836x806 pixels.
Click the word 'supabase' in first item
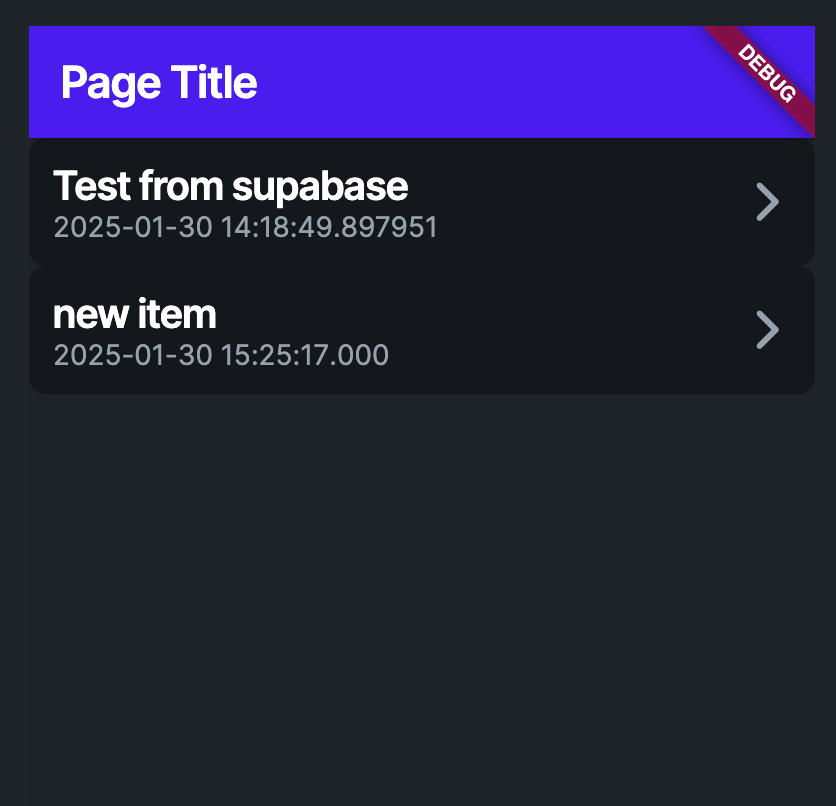[x=320, y=188]
